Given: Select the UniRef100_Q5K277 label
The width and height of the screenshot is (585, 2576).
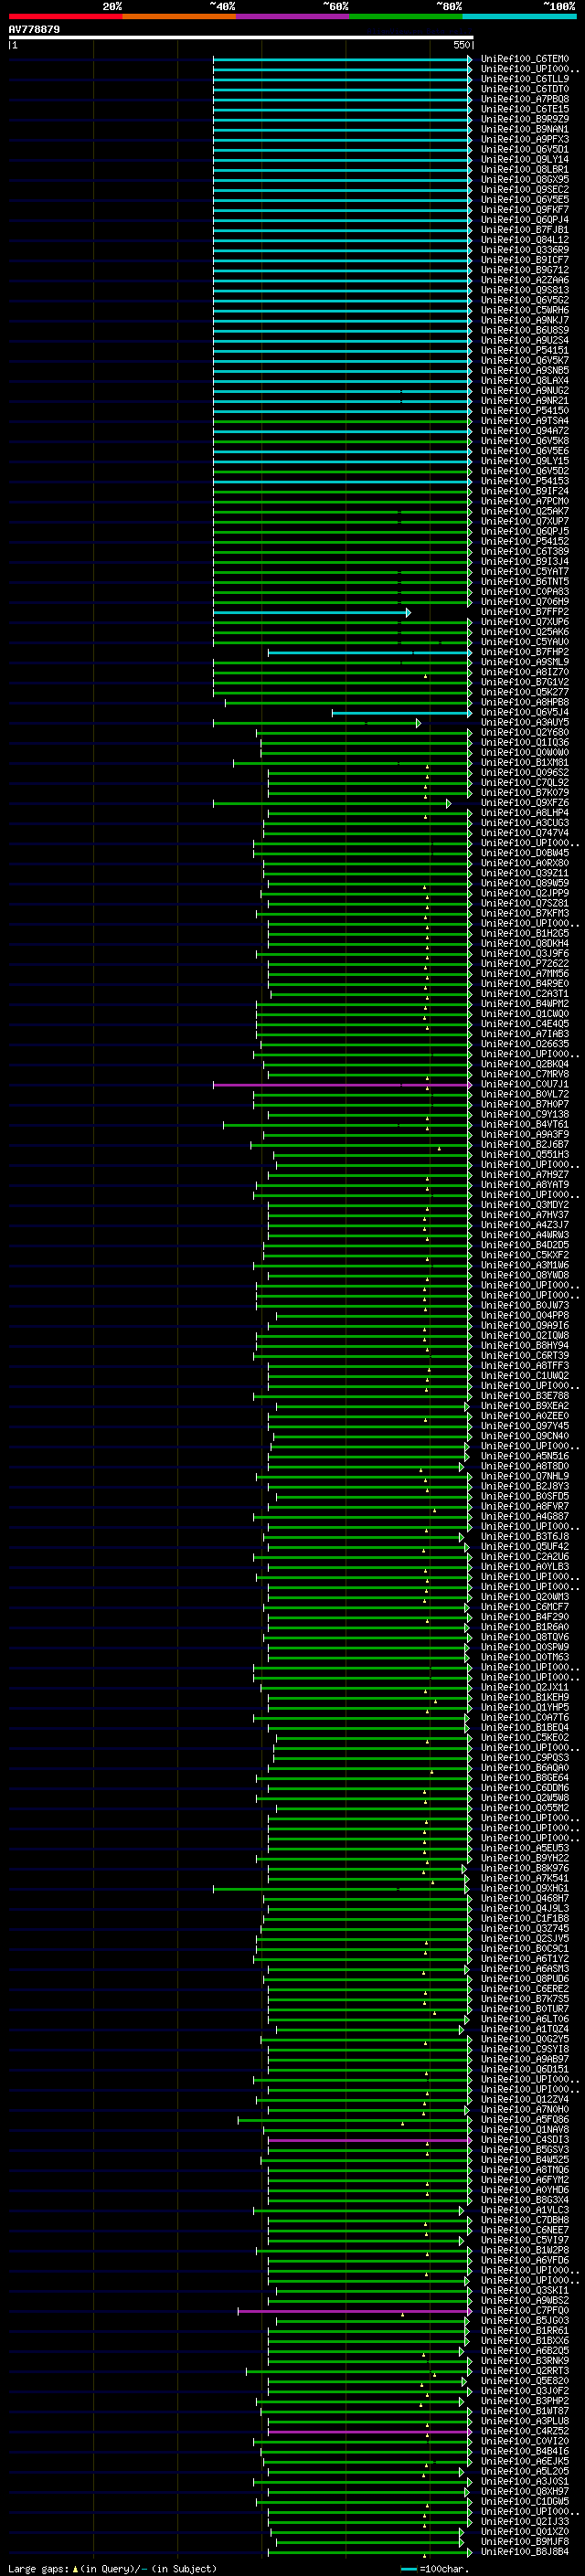Looking at the screenshot, I should pyautogui.click(x=525, y=692).
